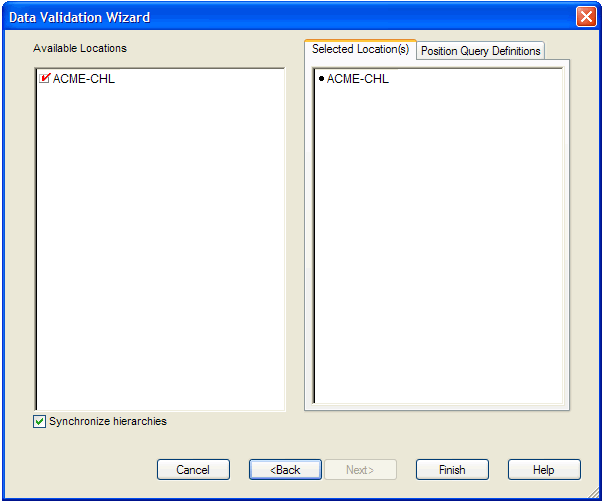Toggle Synchronize hierarchies checkbox
This screenshot has width=606, height=503.
coord(39,421)
